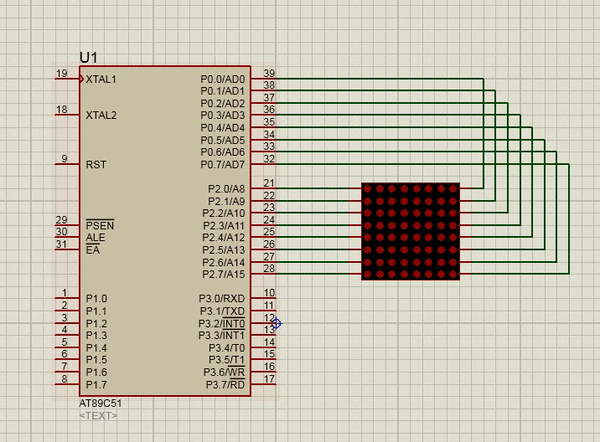Click pin number 9 at RST
Image resolution: width=600 pixels, height=442 pixels.
[64, 158]
